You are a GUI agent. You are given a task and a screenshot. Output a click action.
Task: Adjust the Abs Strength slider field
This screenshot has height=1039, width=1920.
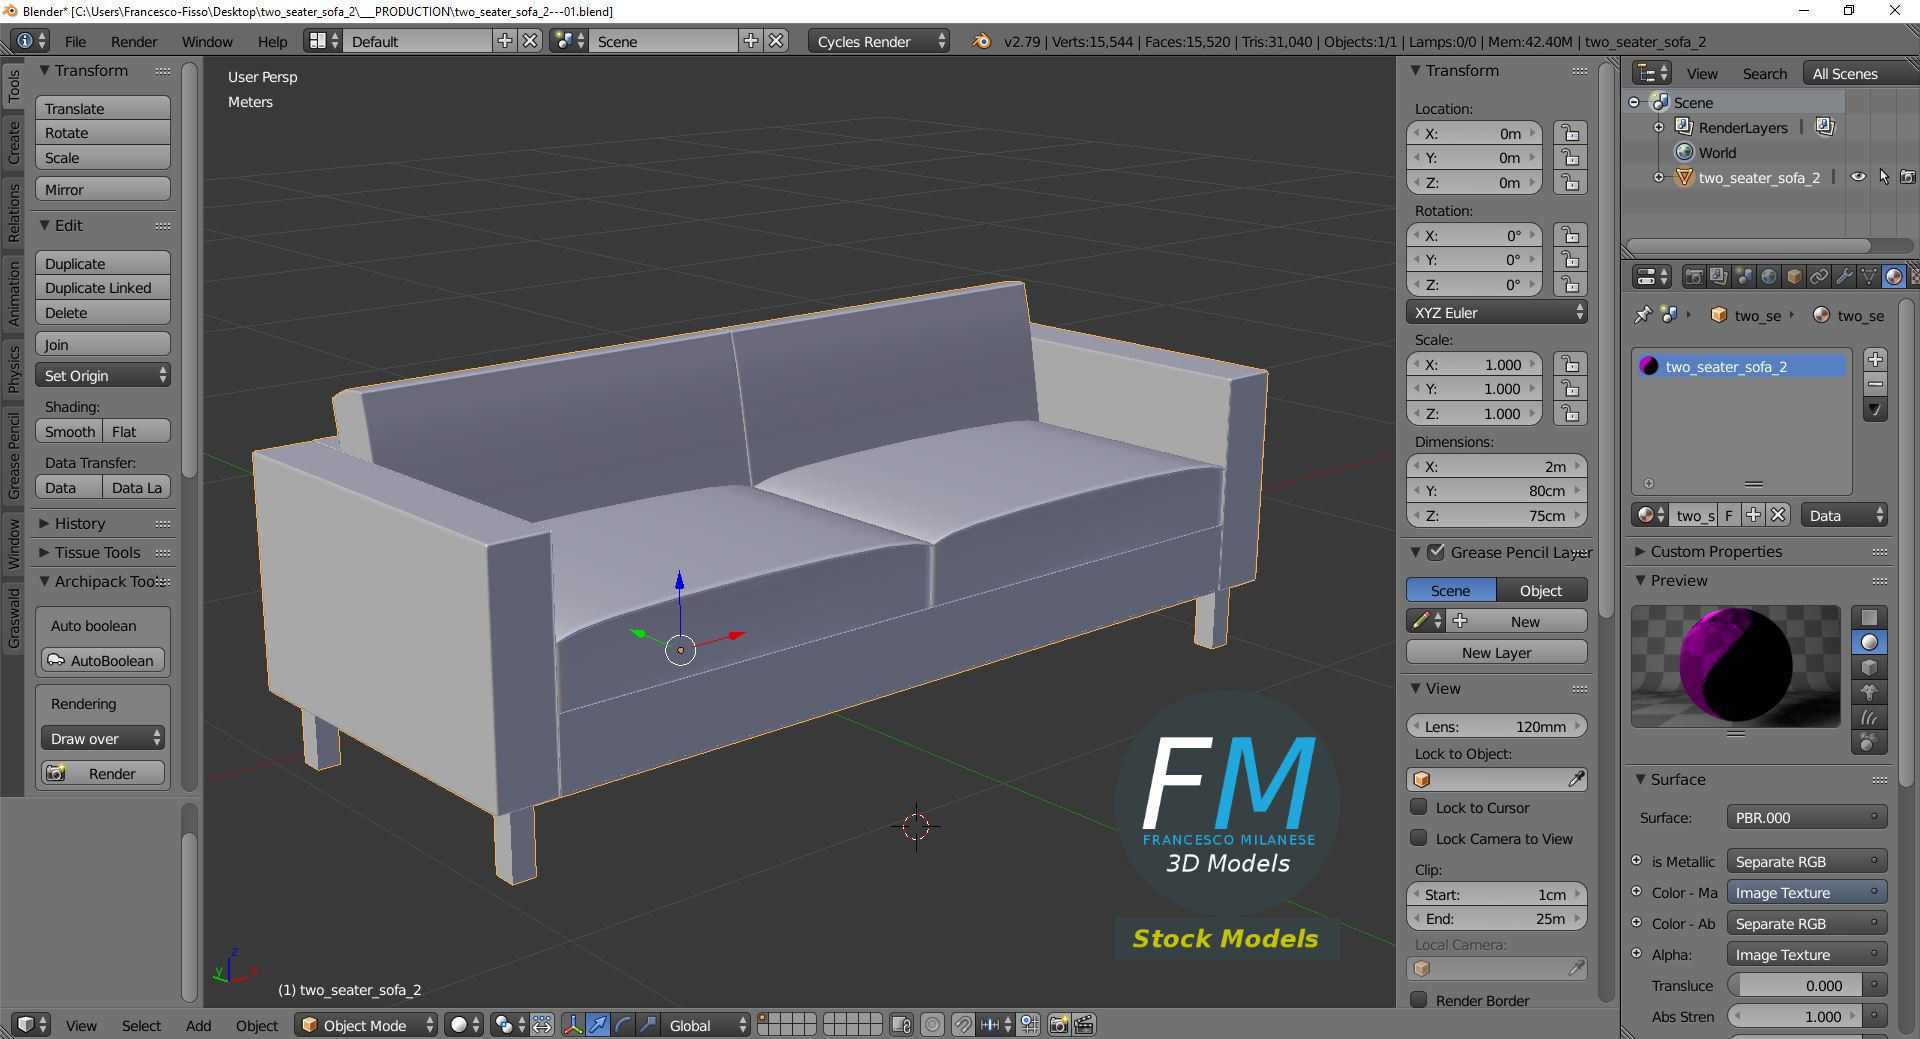[1796, 1016]
